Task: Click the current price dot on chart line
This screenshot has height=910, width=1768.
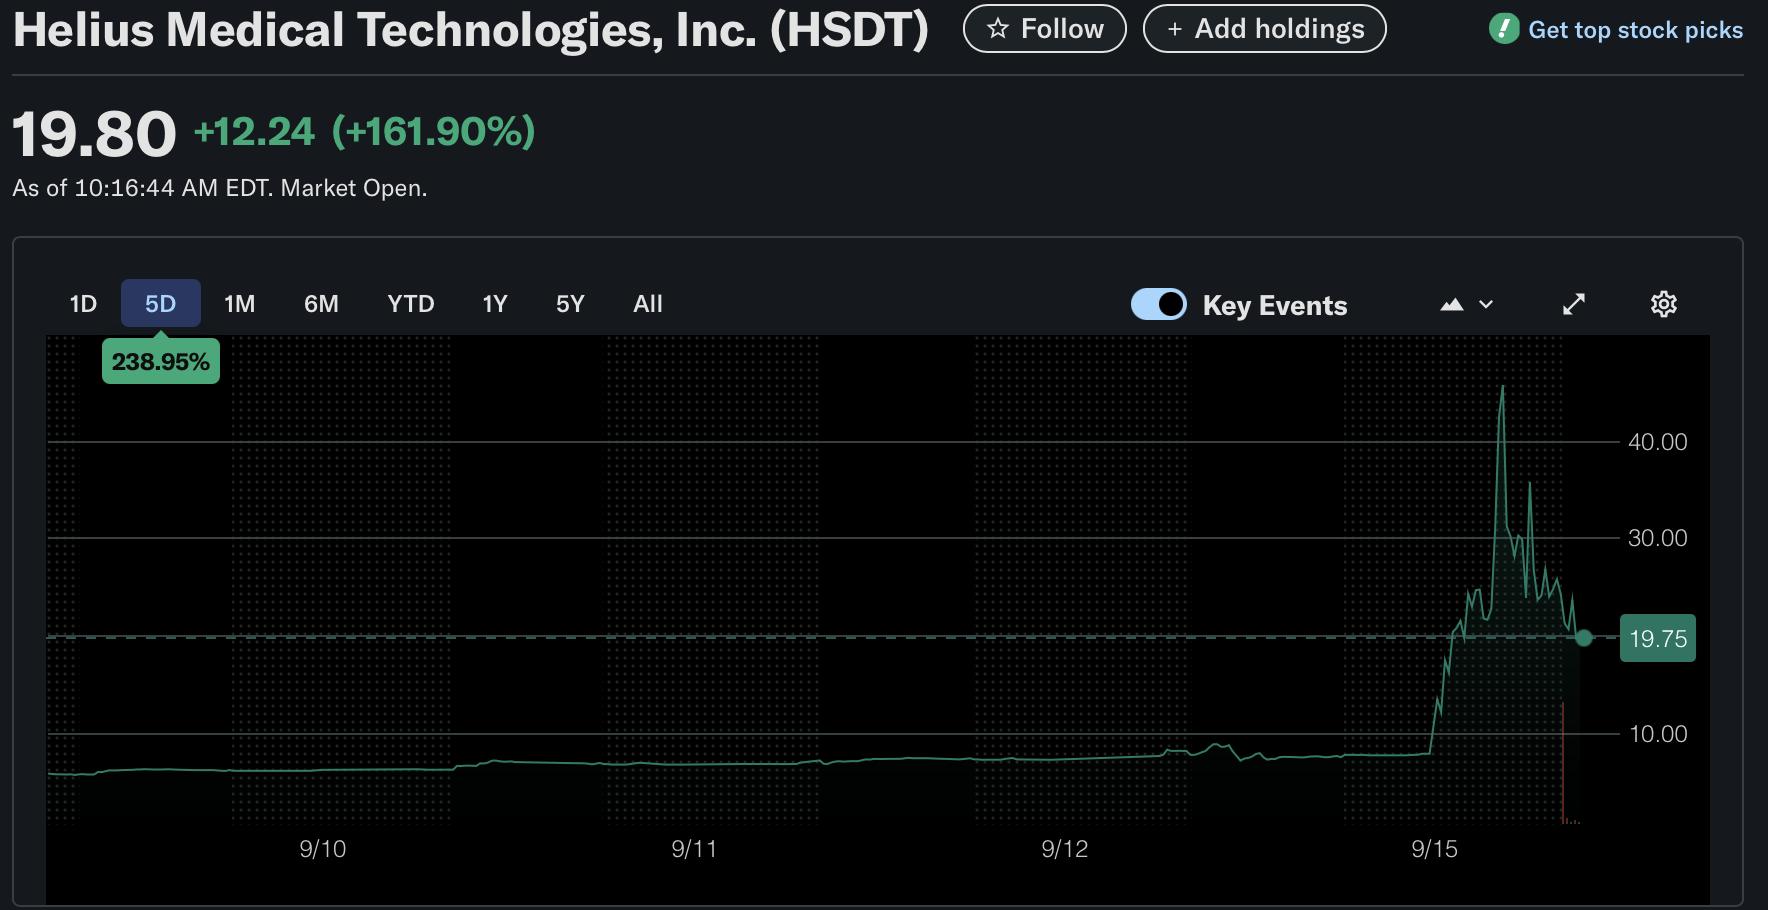Action: coord(1584,637)
